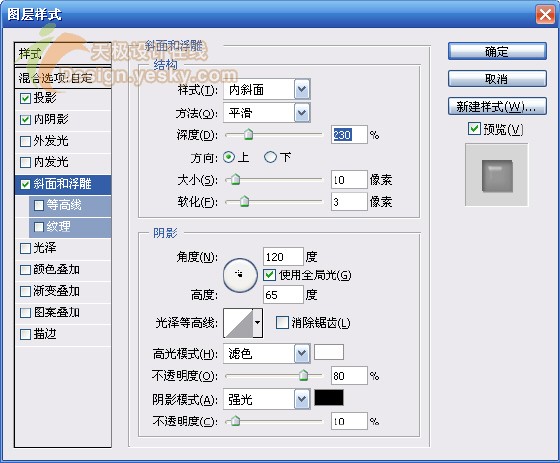Select 混合选项:自定 in the style list
Image resolution: width=560 pixels, height=463 pixels.
click(x=63, y=78)
